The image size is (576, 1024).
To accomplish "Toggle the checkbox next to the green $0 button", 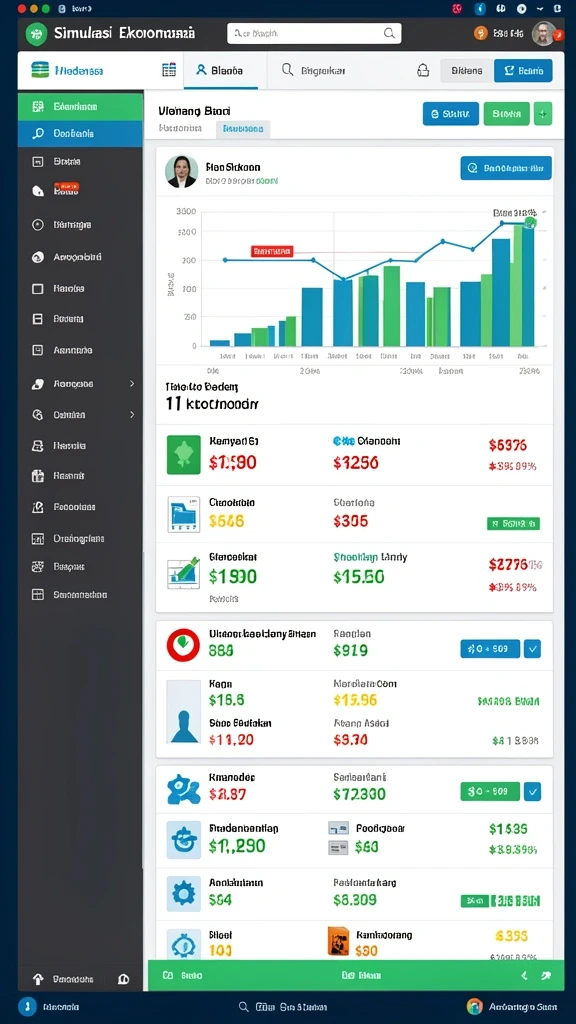I will (x=533, y=792).
